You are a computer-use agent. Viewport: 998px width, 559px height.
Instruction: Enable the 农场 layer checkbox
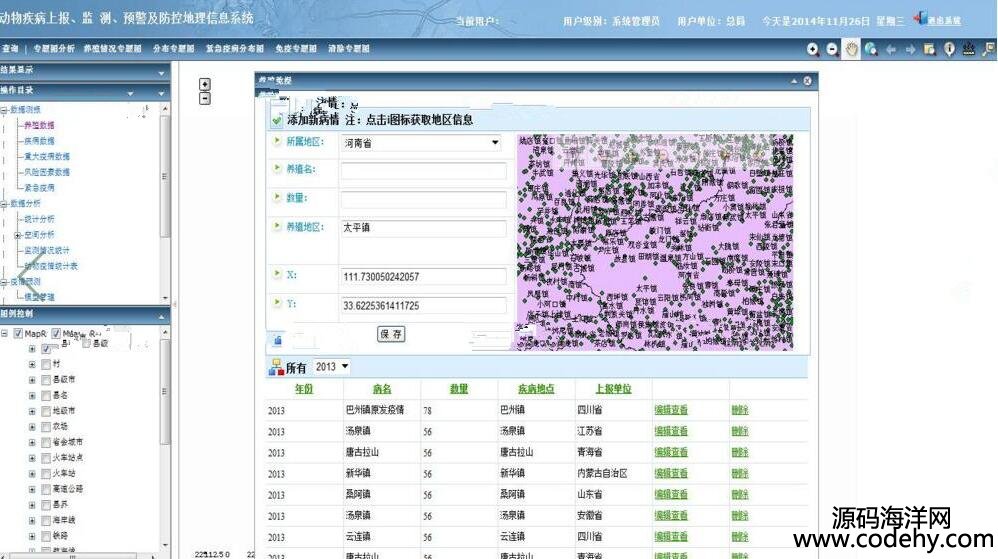click(x=46, y=426)
